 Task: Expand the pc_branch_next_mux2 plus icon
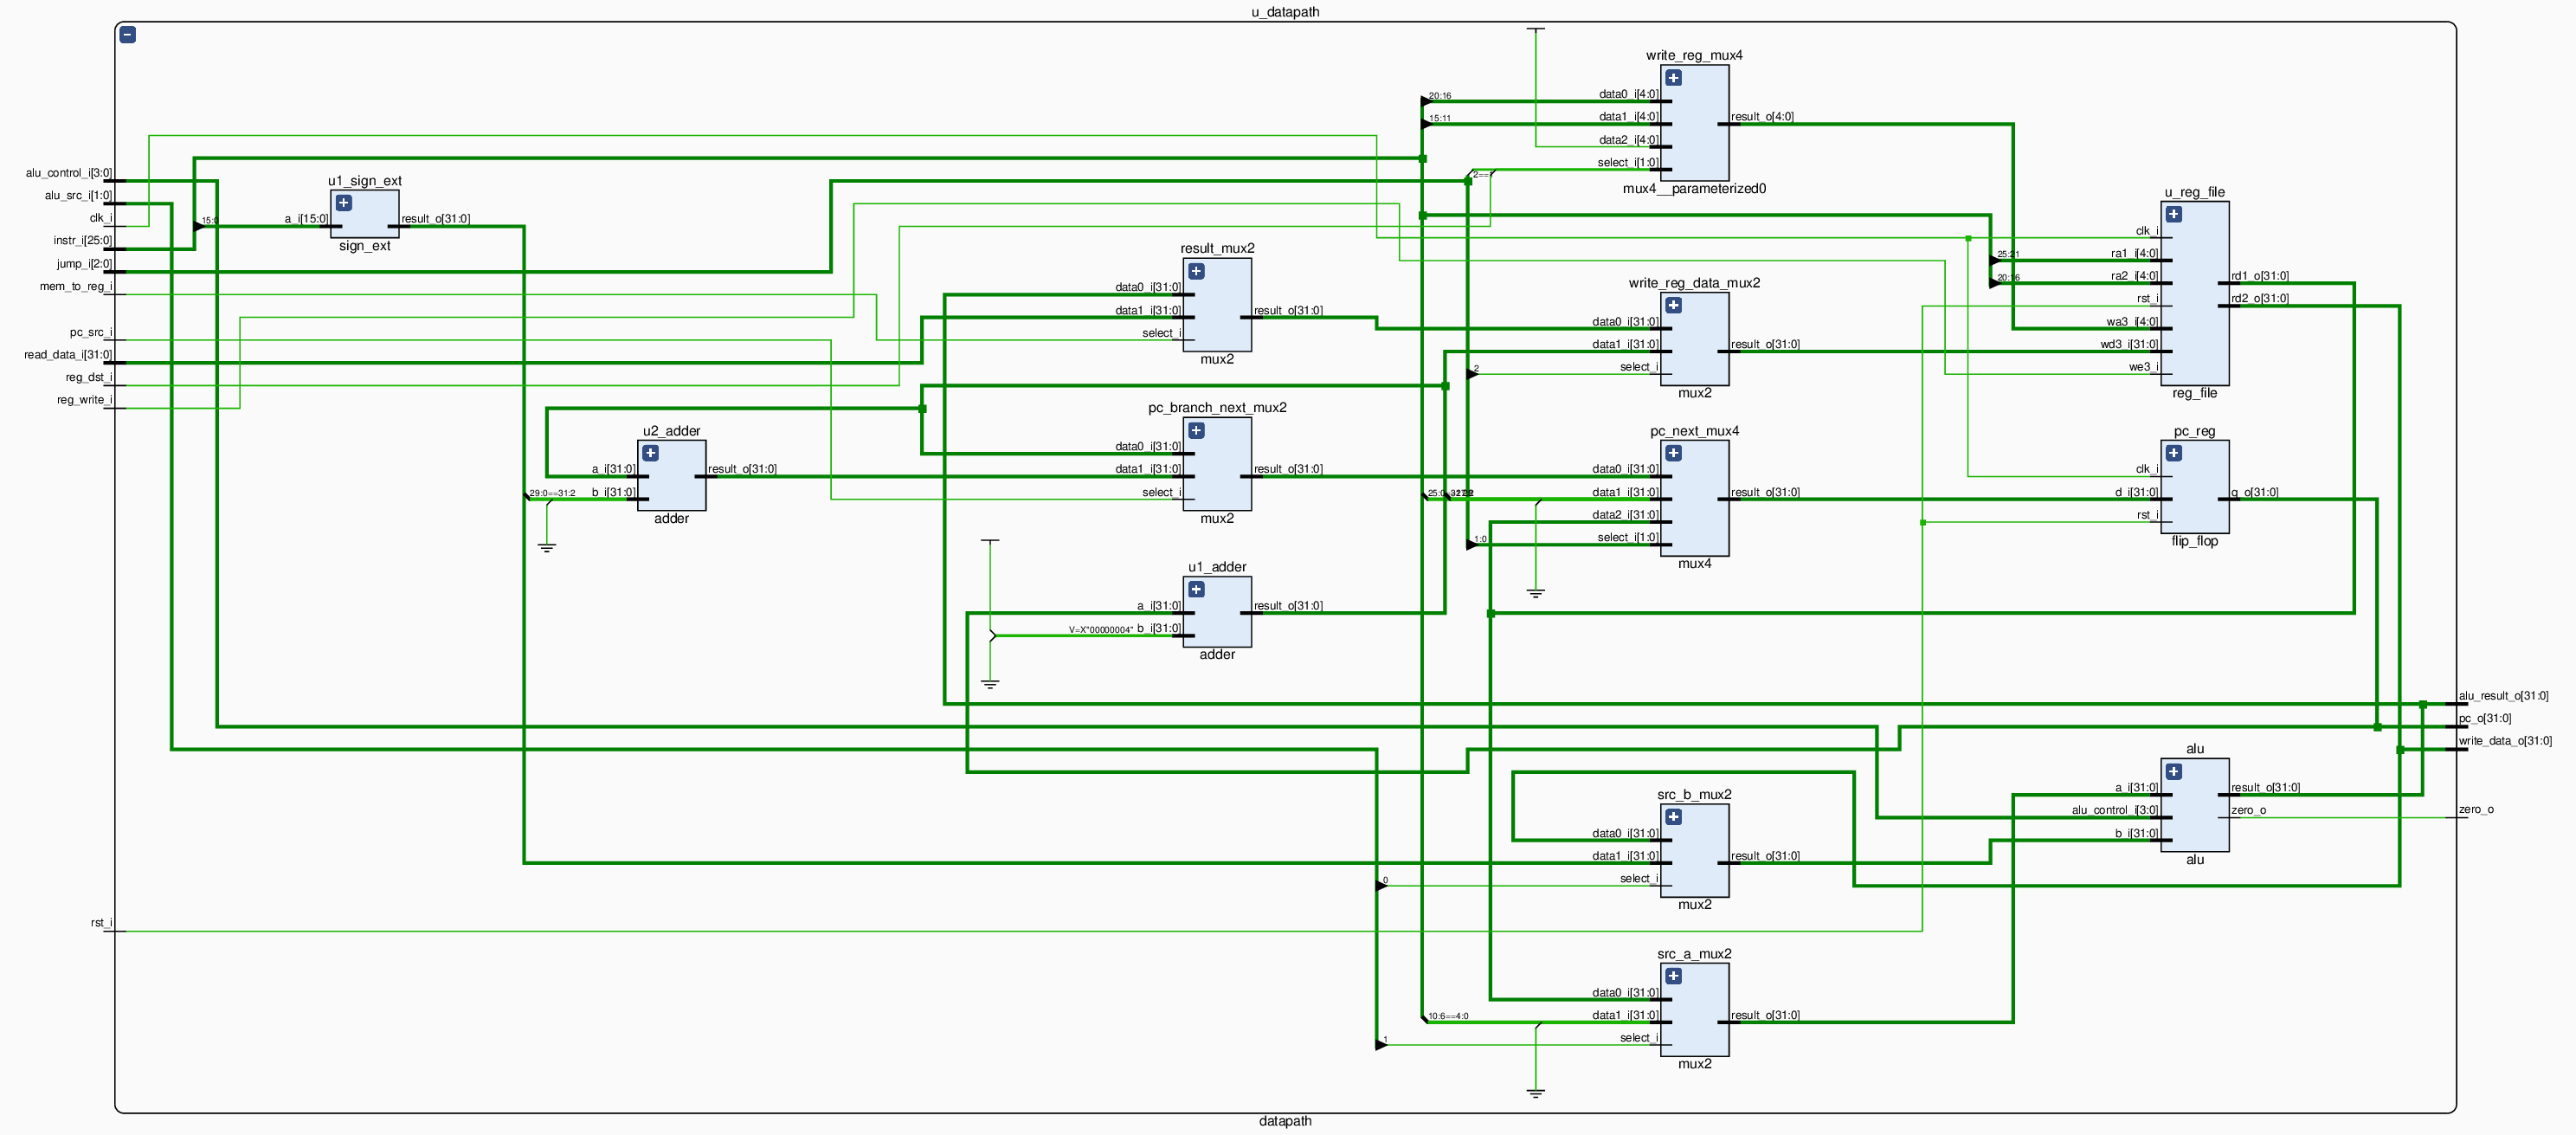point(1196,431)
